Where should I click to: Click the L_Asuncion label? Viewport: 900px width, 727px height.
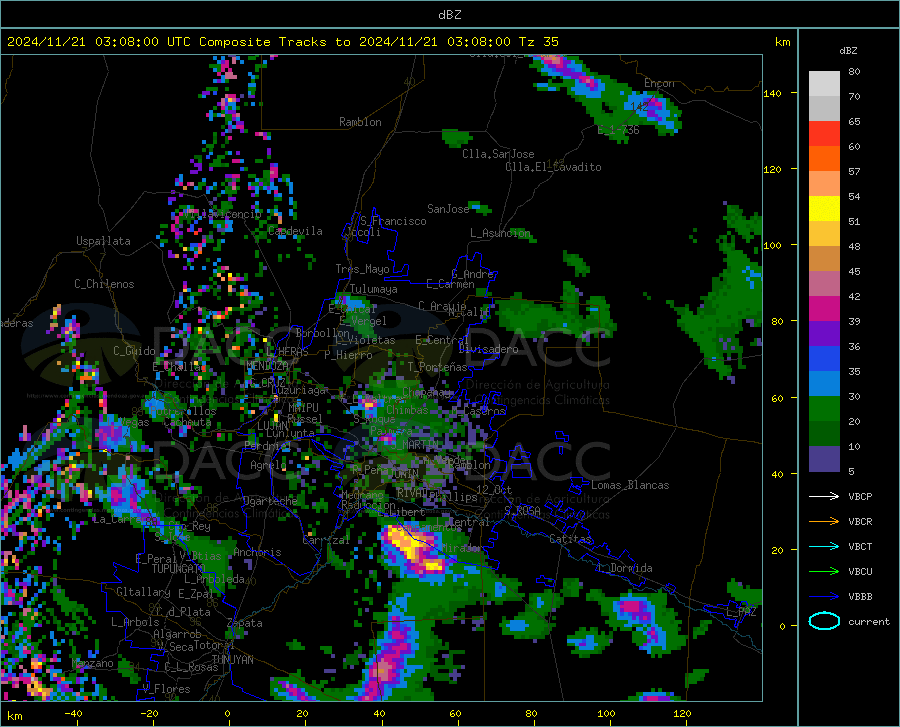click(500, 233)
